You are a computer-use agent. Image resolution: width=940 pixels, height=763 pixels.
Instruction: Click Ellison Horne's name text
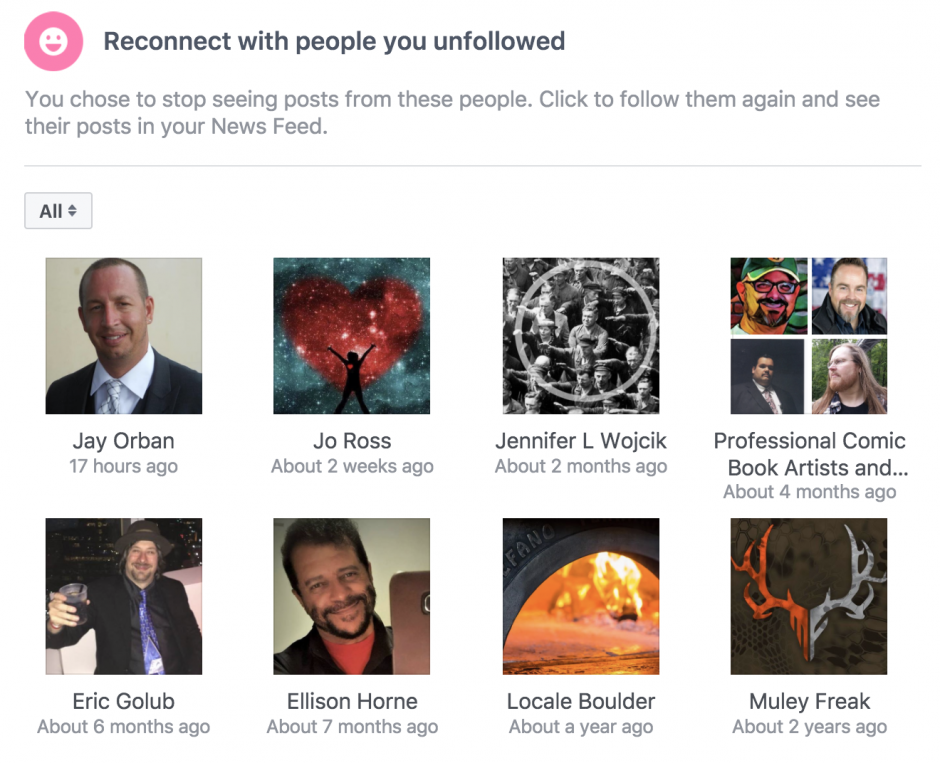point(352,701)
